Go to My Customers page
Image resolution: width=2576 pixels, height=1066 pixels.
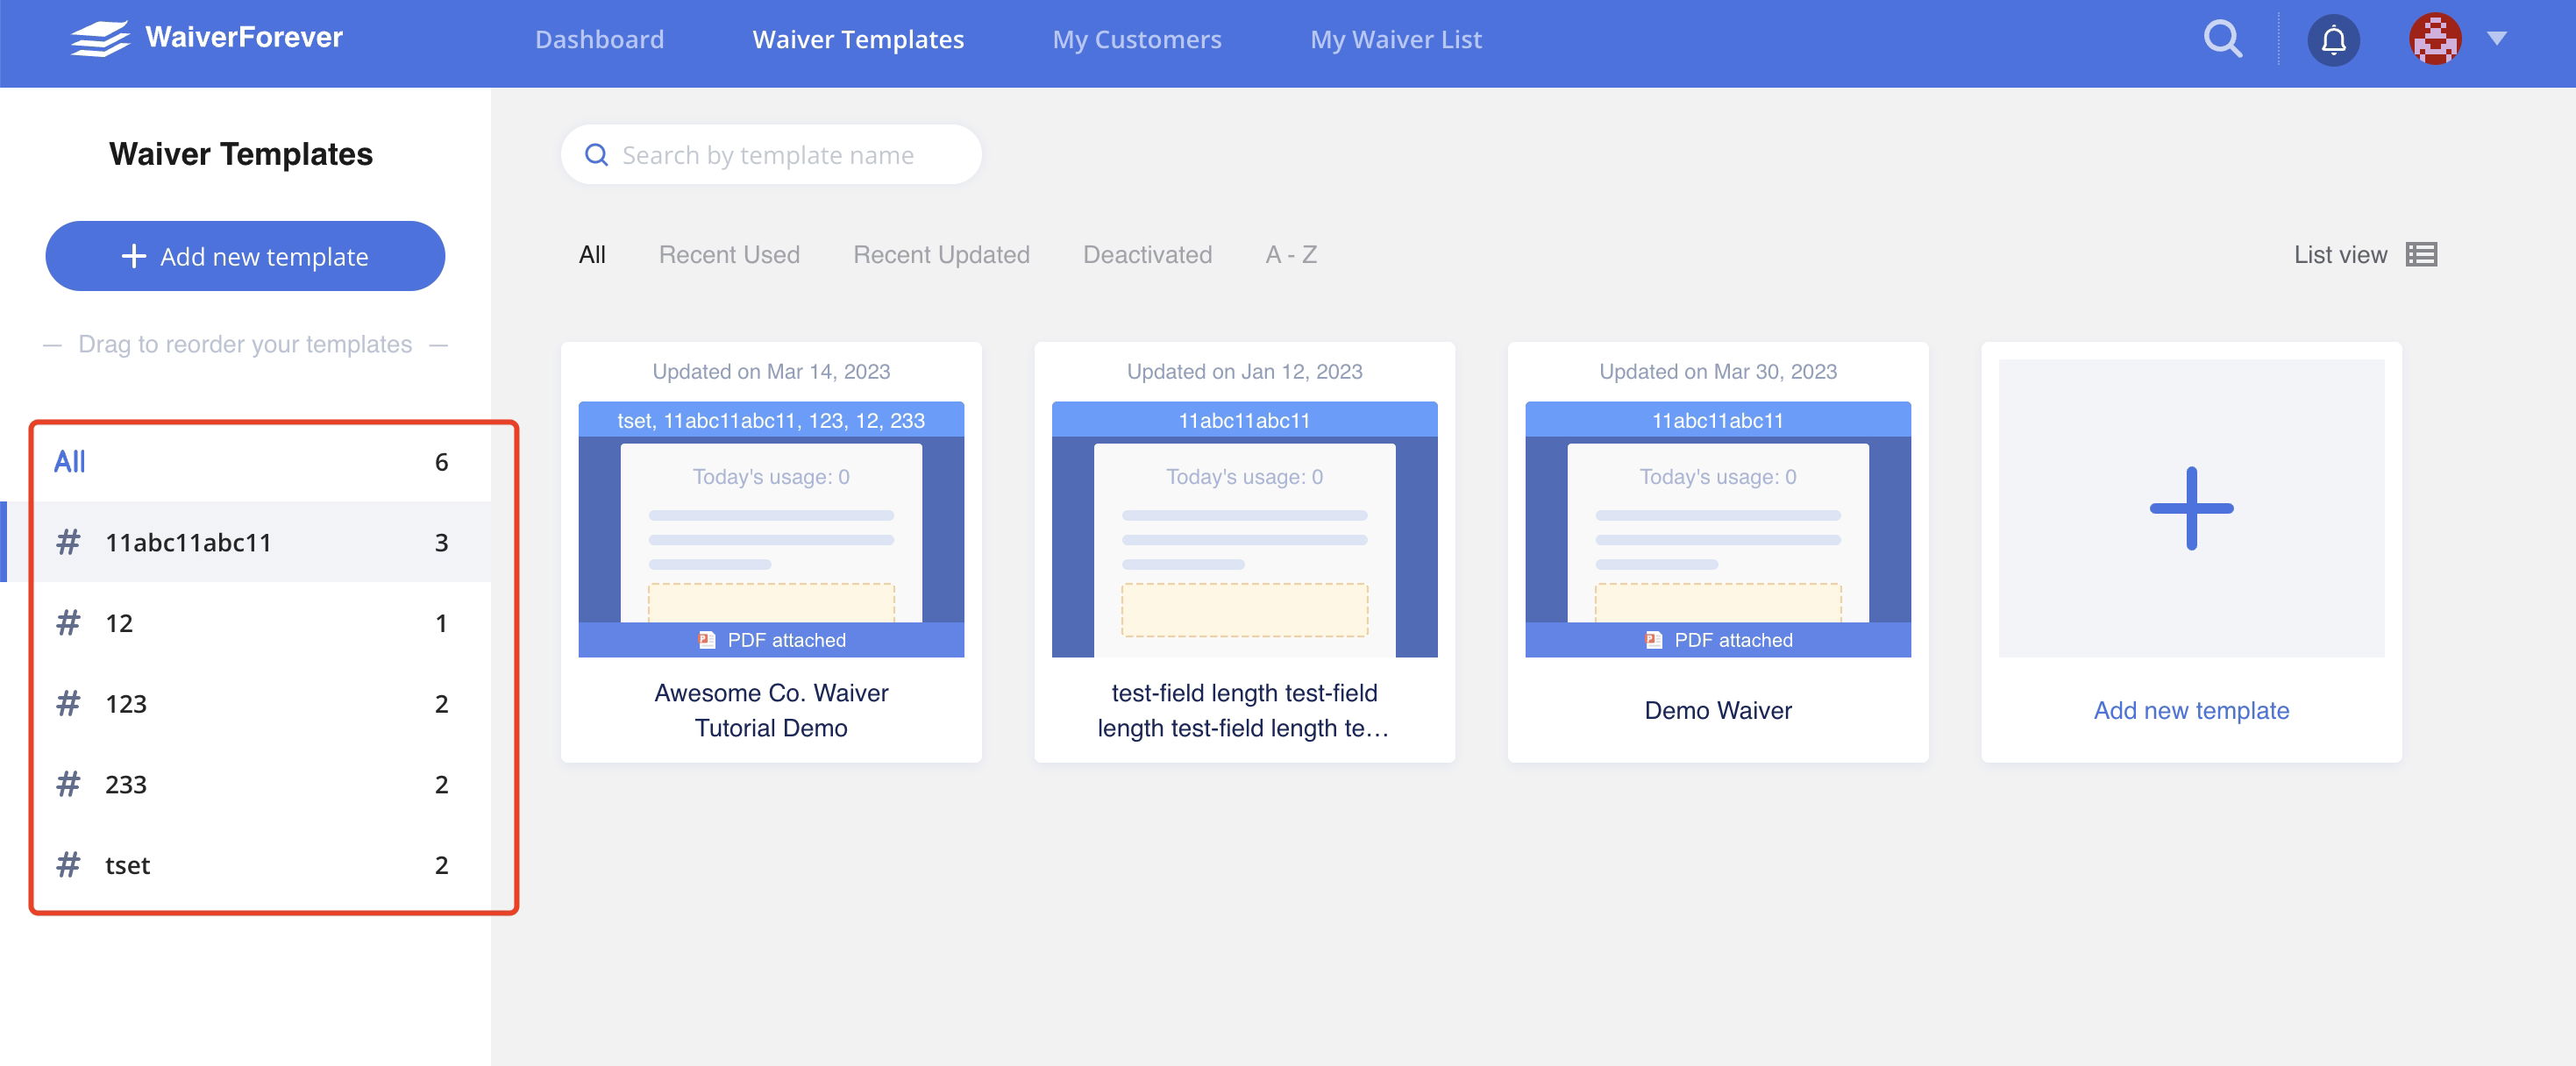[x=1136, y=40]
